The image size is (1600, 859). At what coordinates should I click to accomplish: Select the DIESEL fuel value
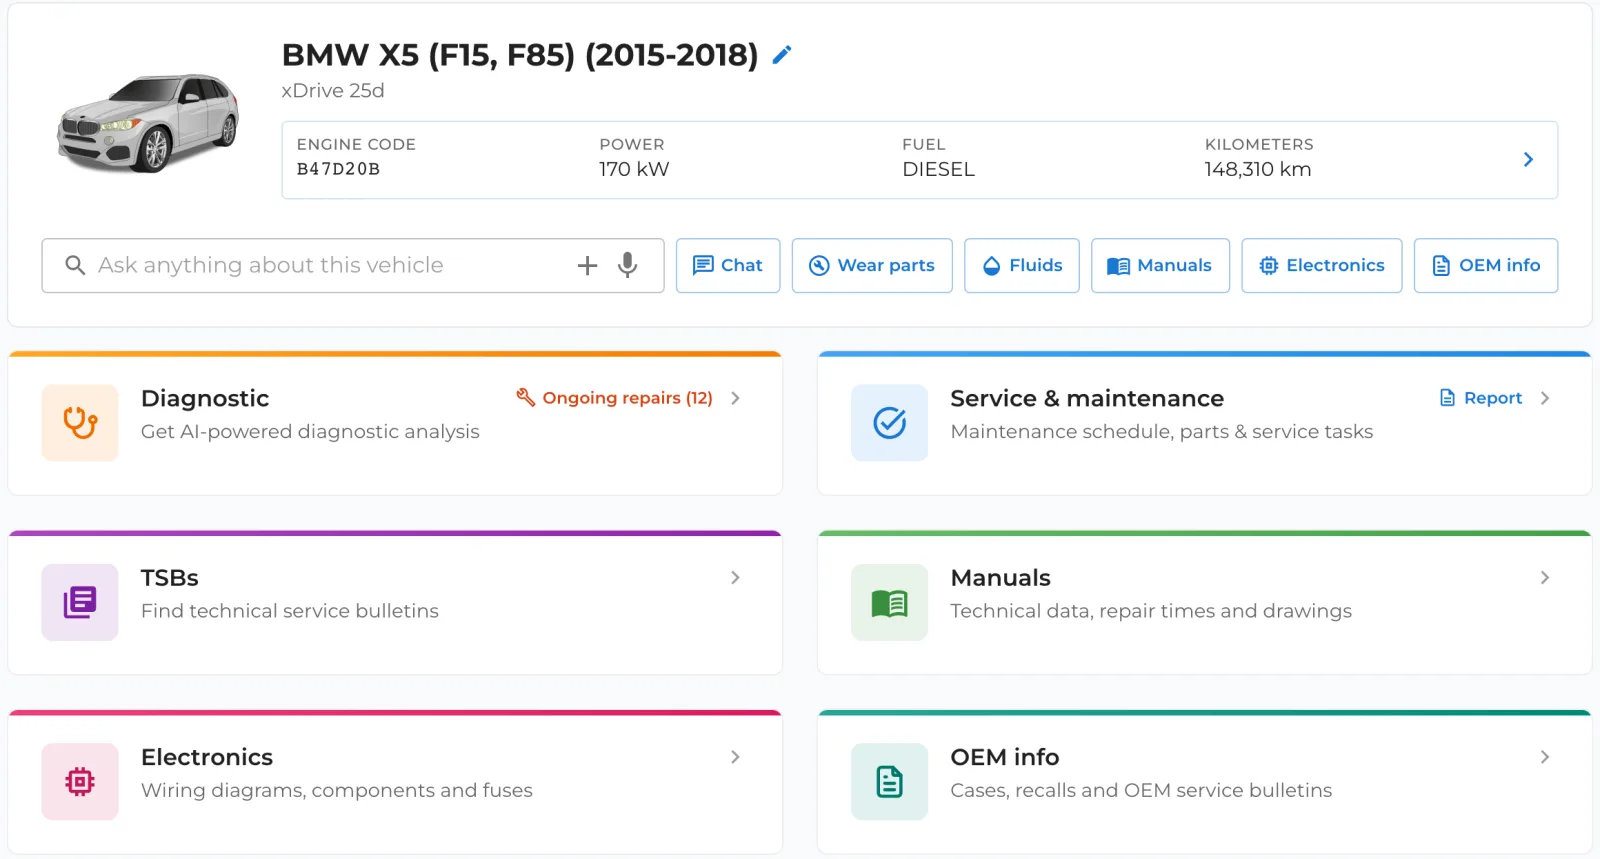tap(938, 169)
